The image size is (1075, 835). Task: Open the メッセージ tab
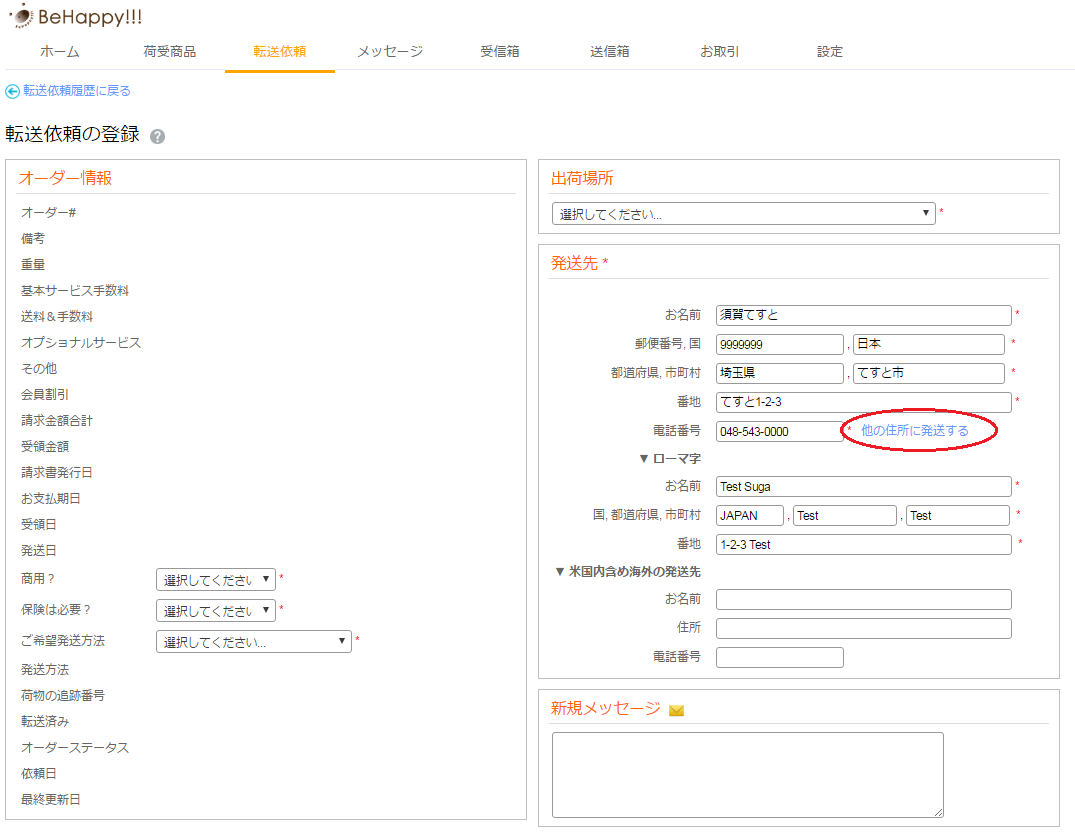(x=390, y=52)
